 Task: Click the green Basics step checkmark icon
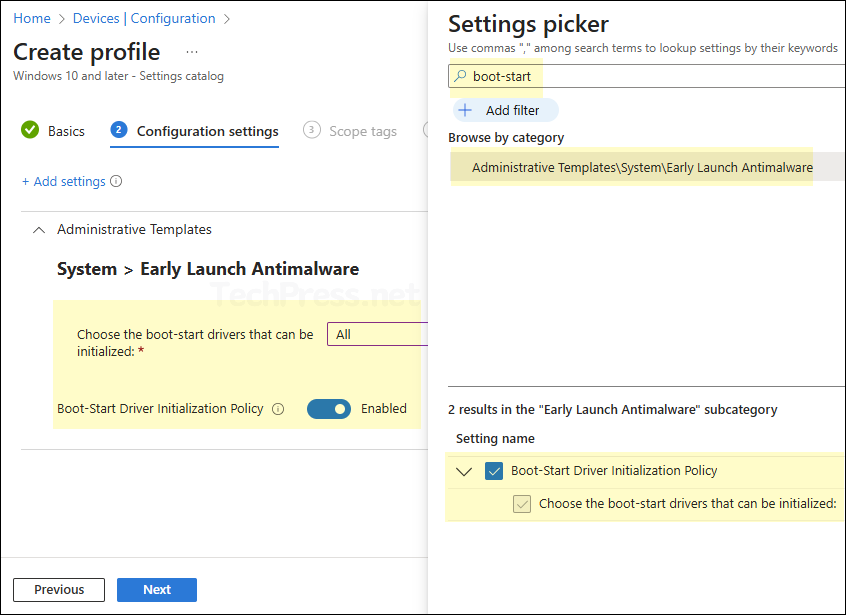click(30, 130)
